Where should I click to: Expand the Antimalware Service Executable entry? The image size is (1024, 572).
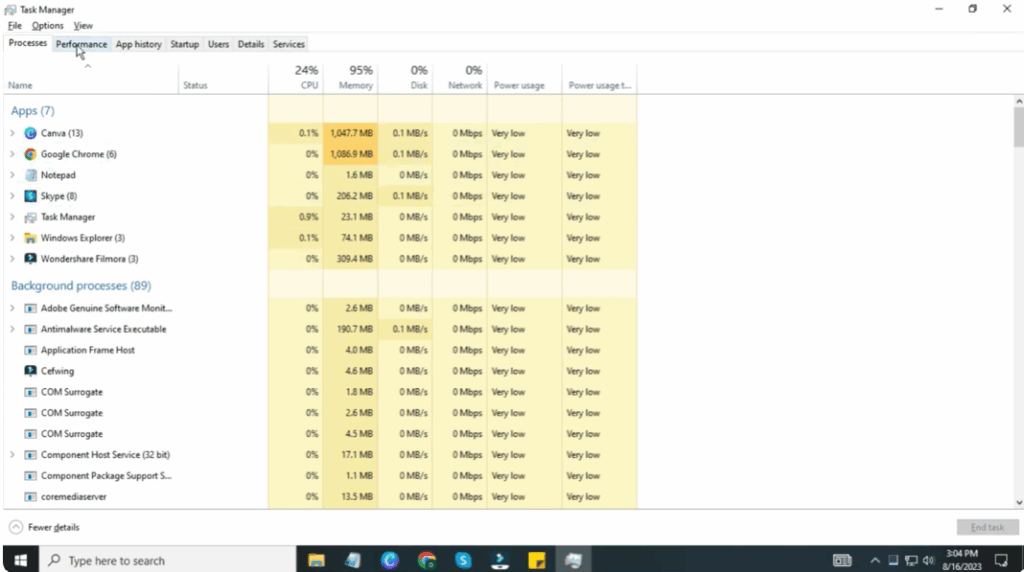coord(12,329)
